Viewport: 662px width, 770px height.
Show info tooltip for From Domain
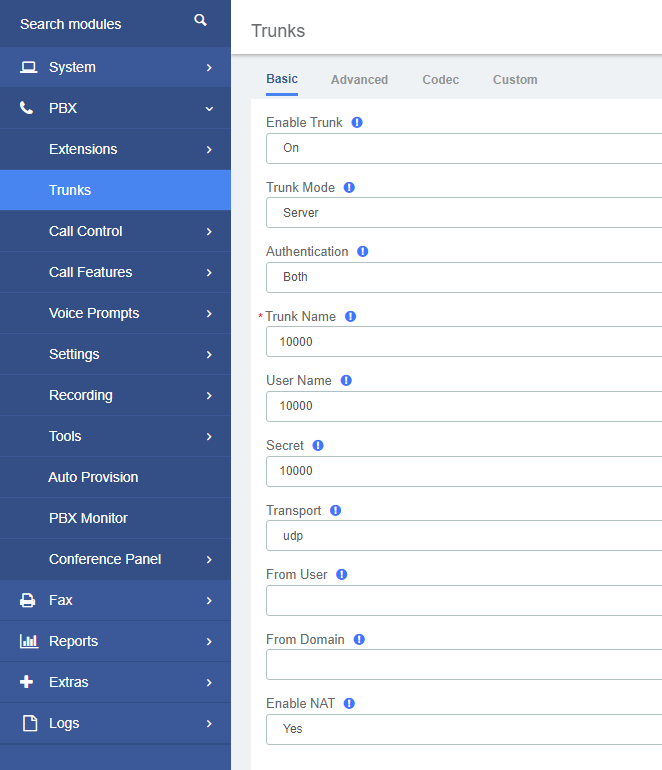point(359,639)
